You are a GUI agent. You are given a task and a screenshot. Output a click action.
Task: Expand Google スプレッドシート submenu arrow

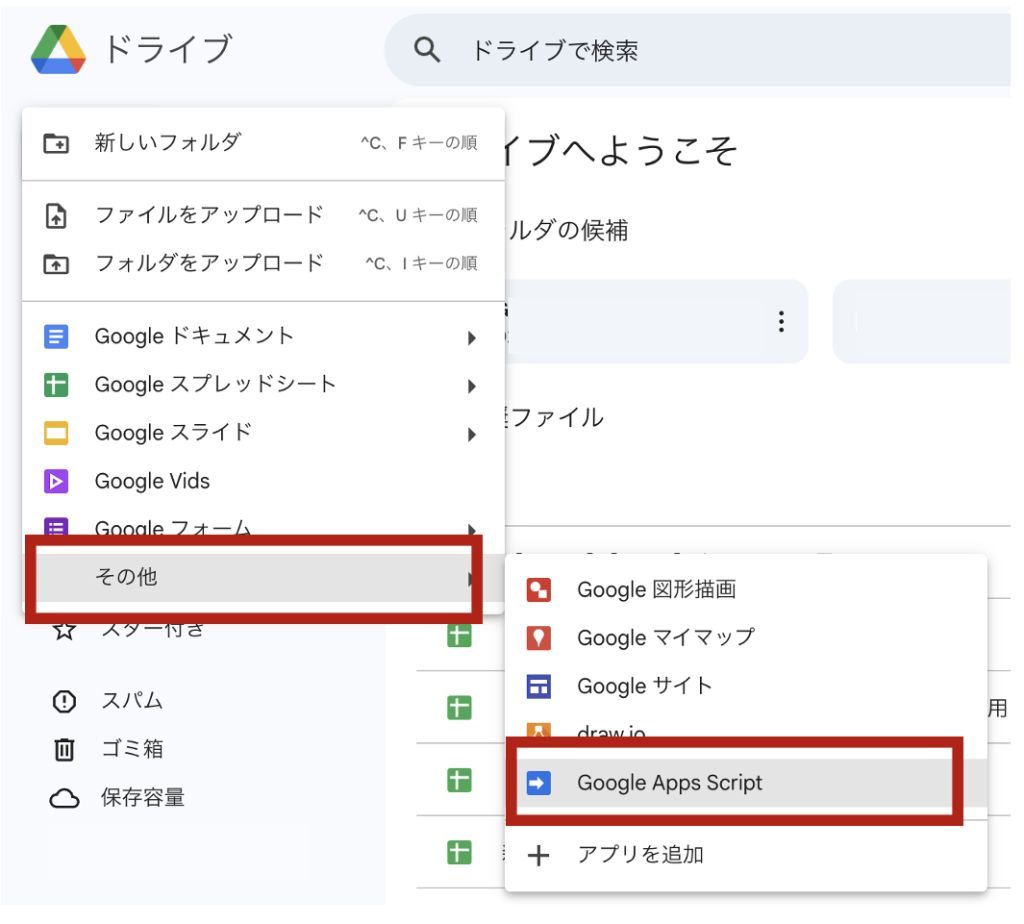472,386
